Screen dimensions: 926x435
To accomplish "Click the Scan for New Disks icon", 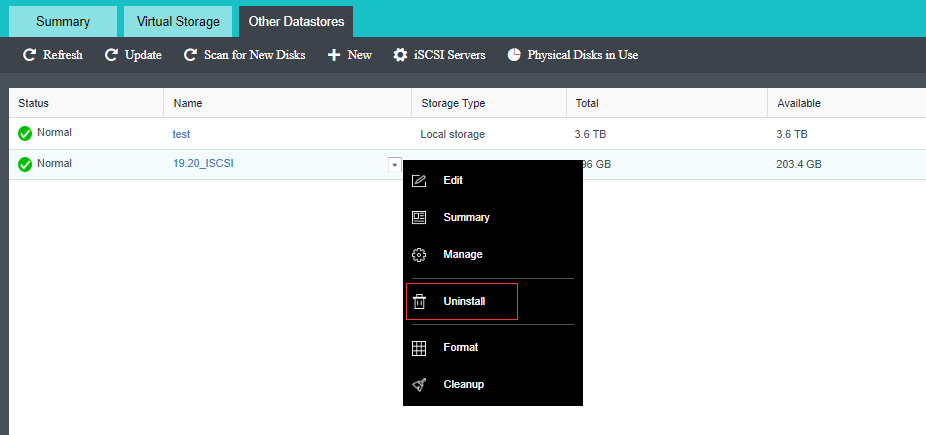I will coord(190,55).
